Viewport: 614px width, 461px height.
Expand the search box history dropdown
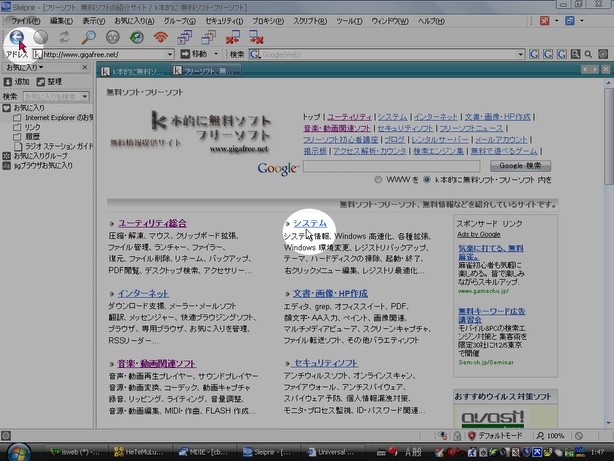(x=520, y=54)
